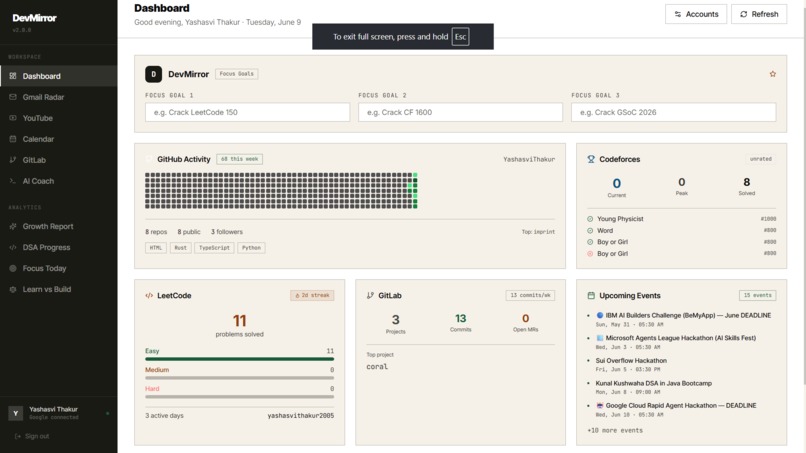The height and width of the screenshot is (453, 806).
Task: Expand the +10 more events link
Action: [x=615, y=430]
